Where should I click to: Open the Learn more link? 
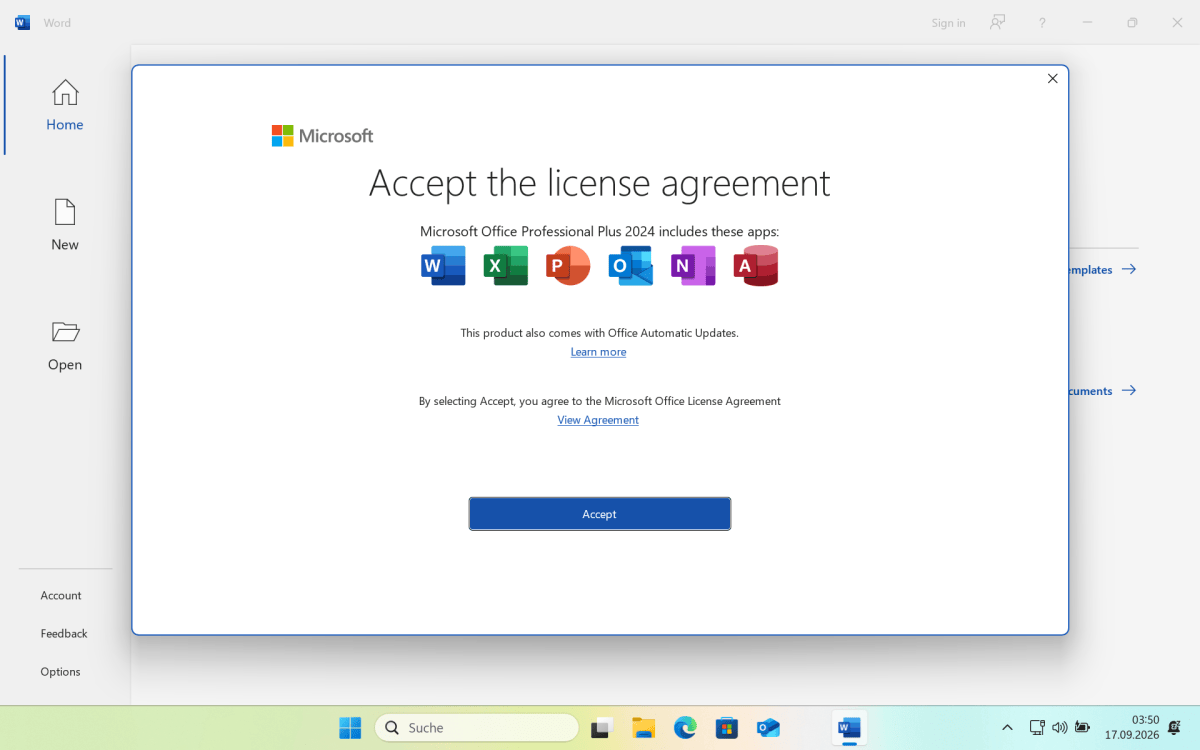pyautogui.click(x=598, y=352)
